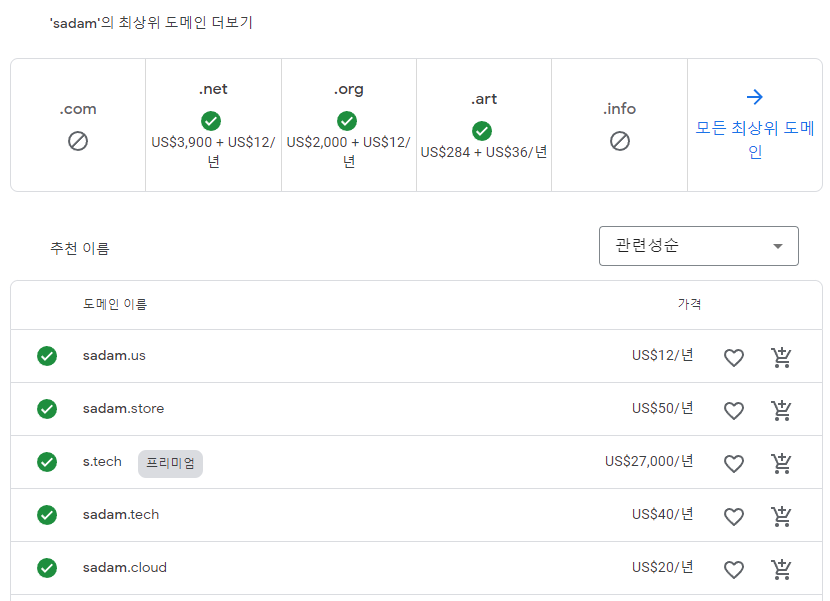Click the sadam.tech domain name
The height and width of the screenshot is (601, 830).
(121, 515)
